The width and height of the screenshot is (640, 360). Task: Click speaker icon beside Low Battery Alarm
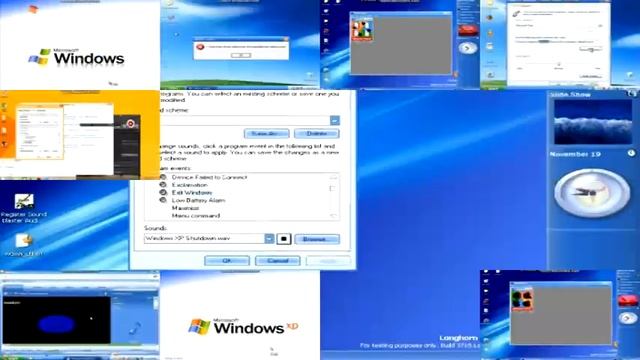click(x=163, y=200)
